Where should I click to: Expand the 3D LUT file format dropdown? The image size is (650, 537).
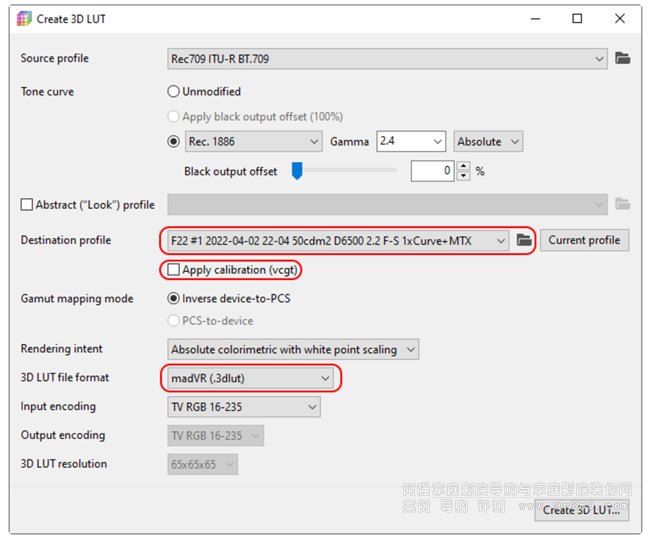click(x=249, y=378)
